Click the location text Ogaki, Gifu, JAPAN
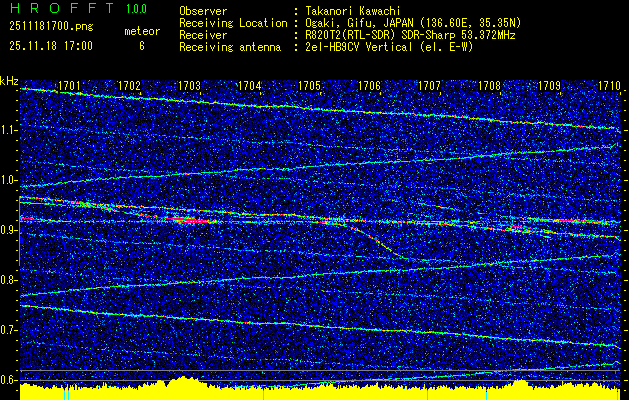 click(360, 23)
